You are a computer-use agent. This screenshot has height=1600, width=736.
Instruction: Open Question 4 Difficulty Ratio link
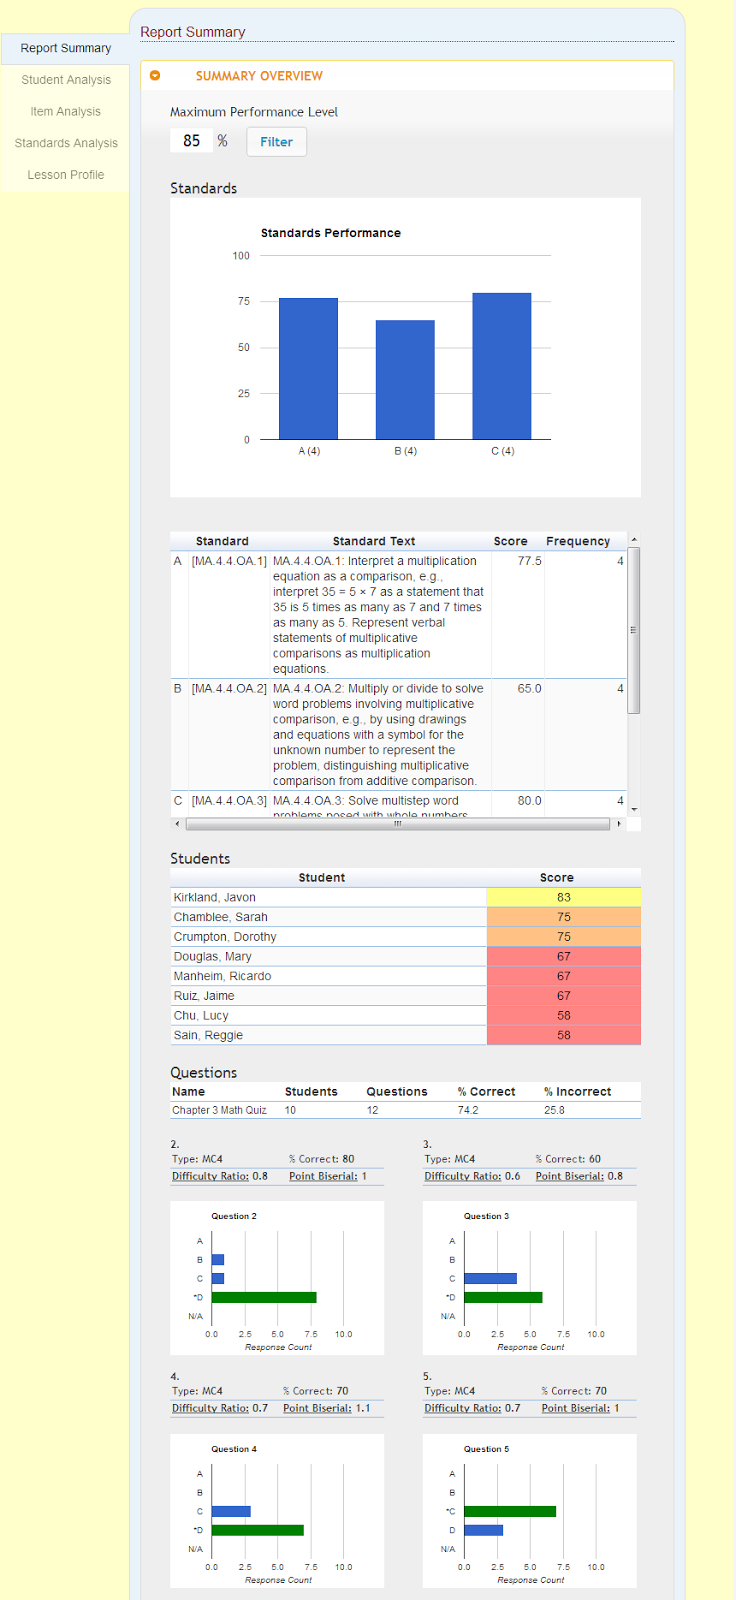(x=210, y=1408)
